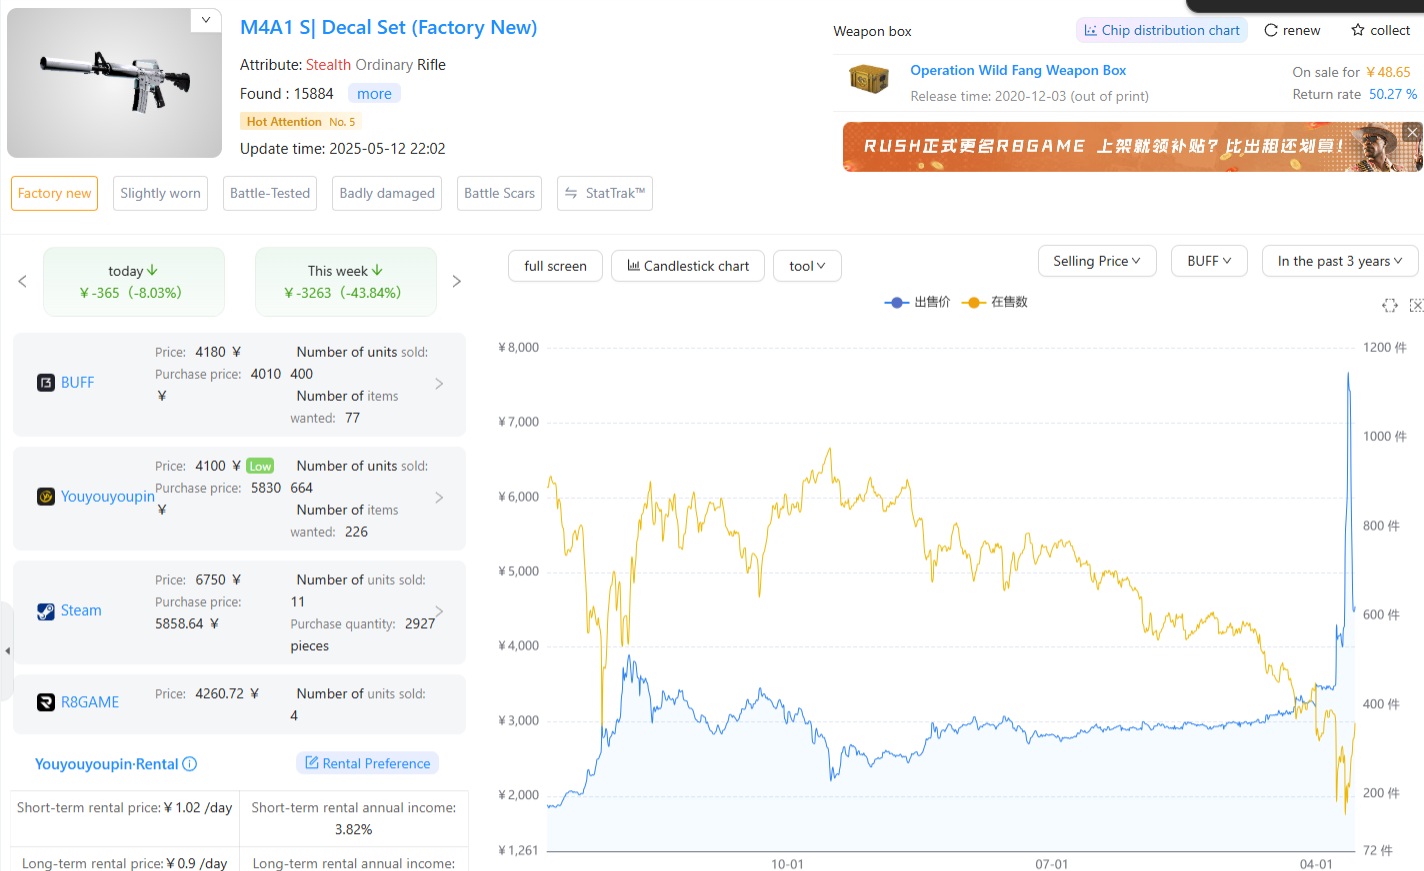Click the R8GAME promotional banner
Screen dimensions: 1424x871
tap(1132, 147)
